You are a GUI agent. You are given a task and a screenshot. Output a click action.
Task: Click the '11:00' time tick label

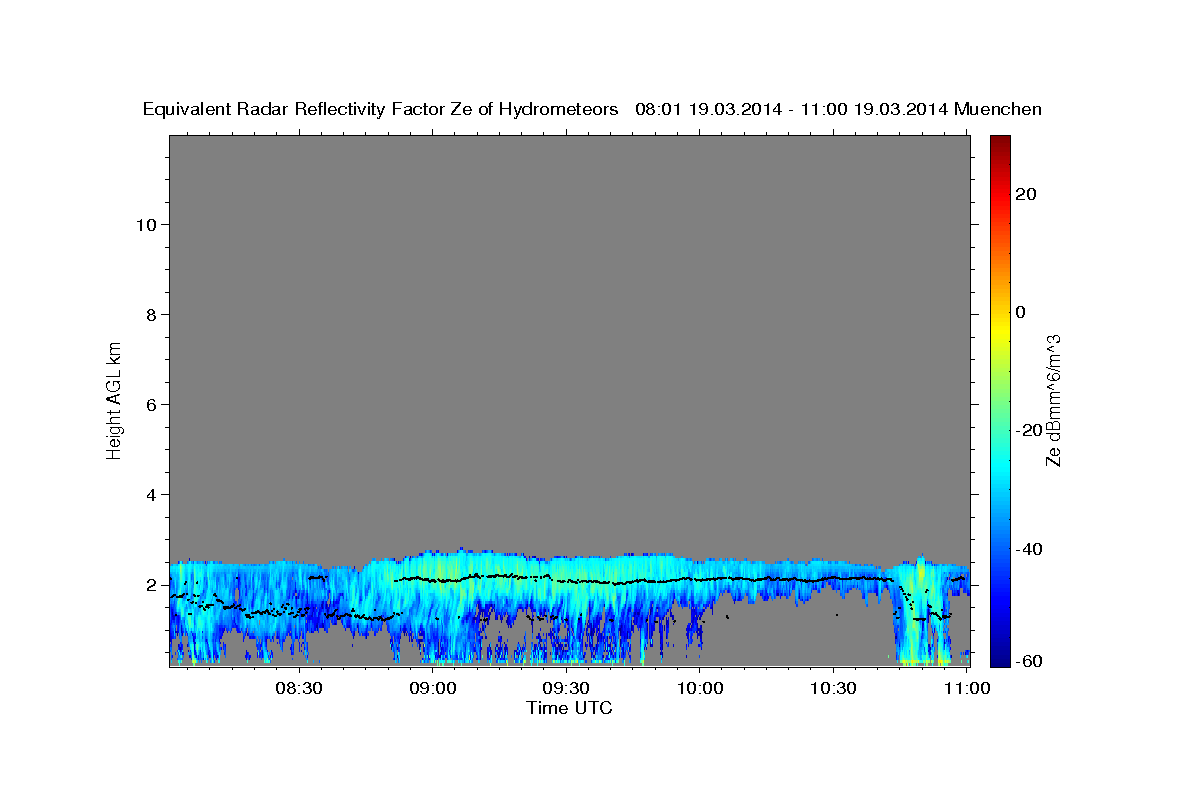pyautogui.click(x=966, y=688)
